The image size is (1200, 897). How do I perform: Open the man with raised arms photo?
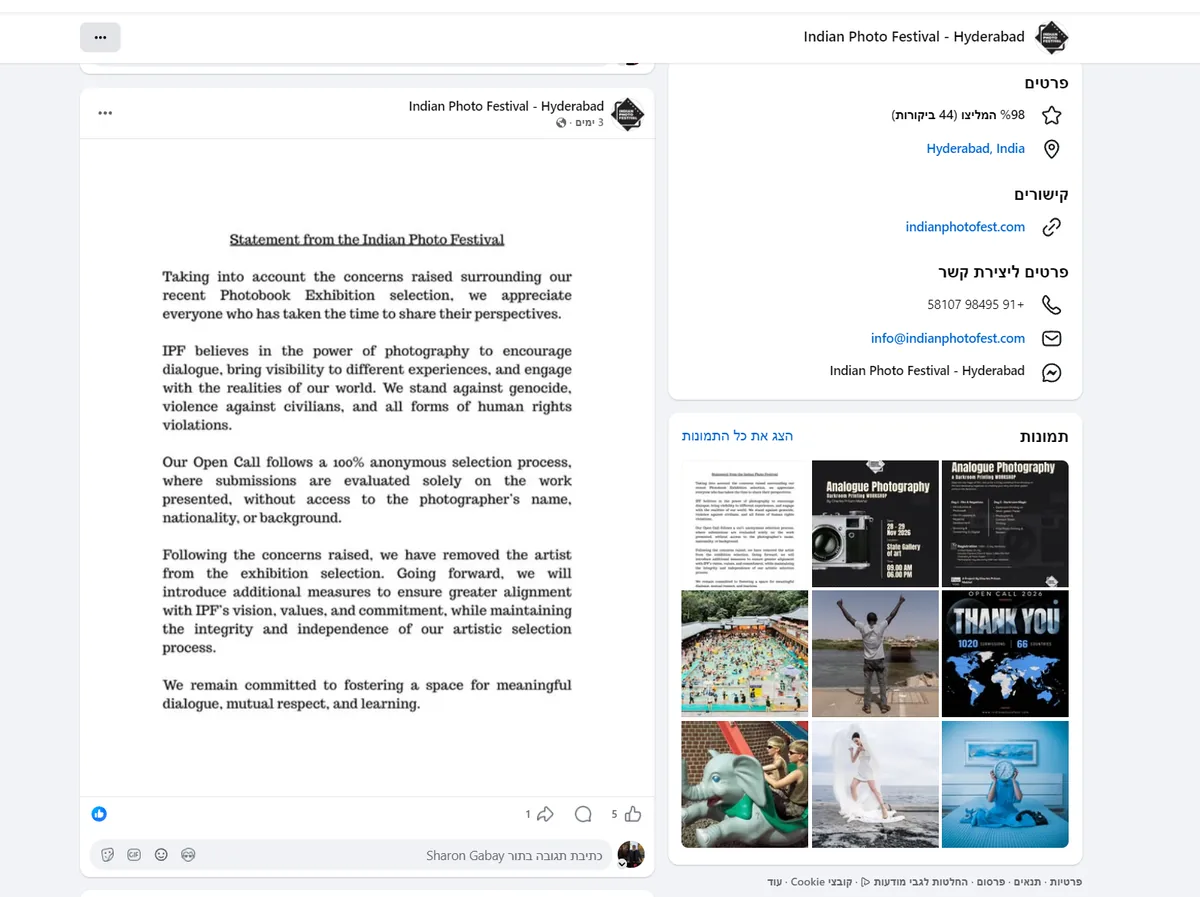[x=875, y=654]
